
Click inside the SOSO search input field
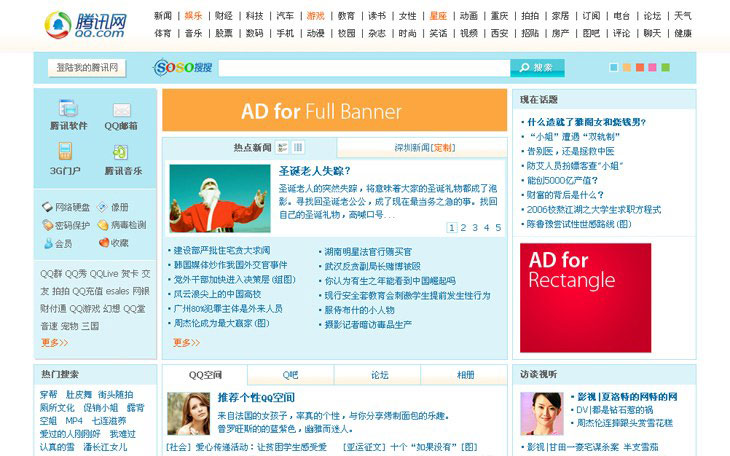click(364, 68)
